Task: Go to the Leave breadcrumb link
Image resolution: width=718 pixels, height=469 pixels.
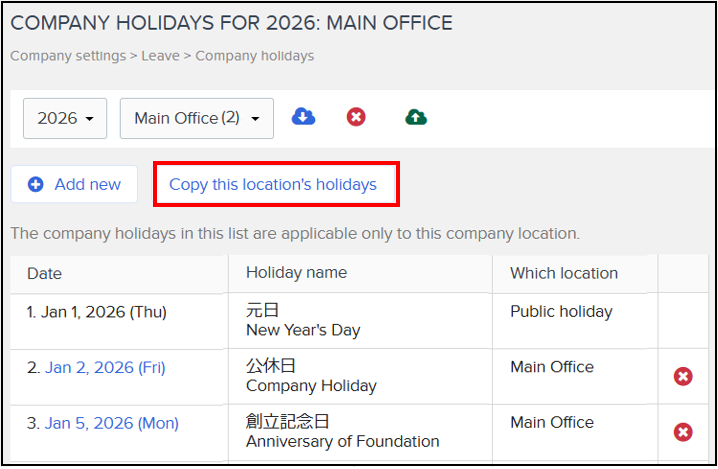Action: coord(160,56)
